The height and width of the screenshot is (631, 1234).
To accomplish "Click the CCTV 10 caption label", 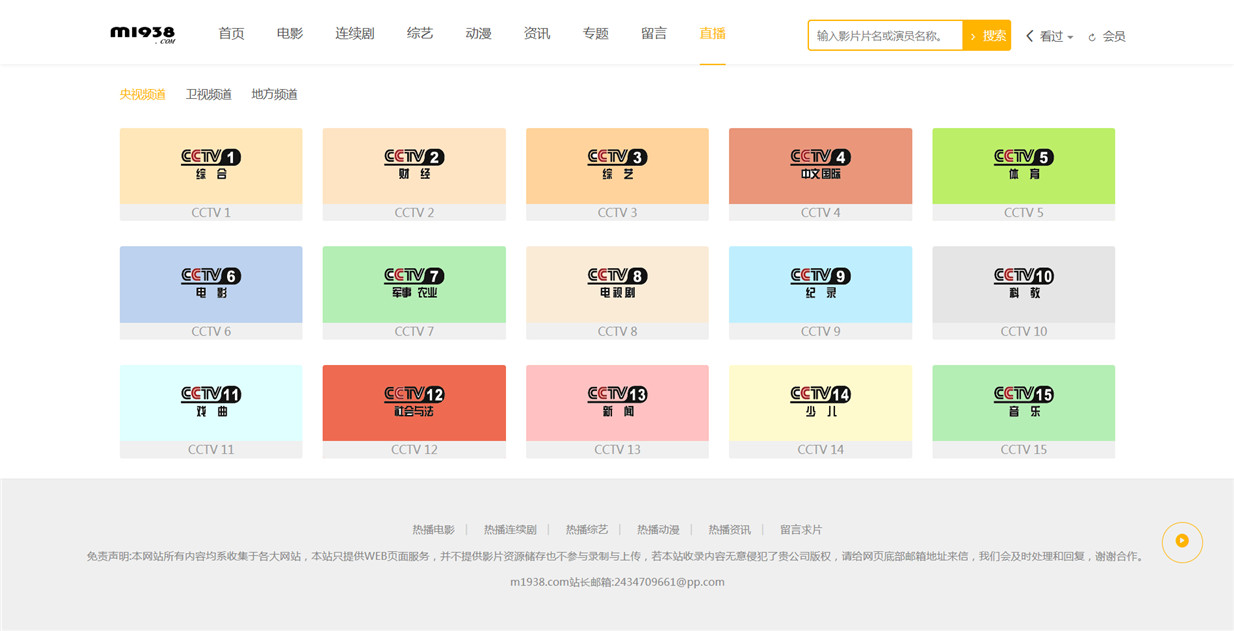I will (1023, 332).
